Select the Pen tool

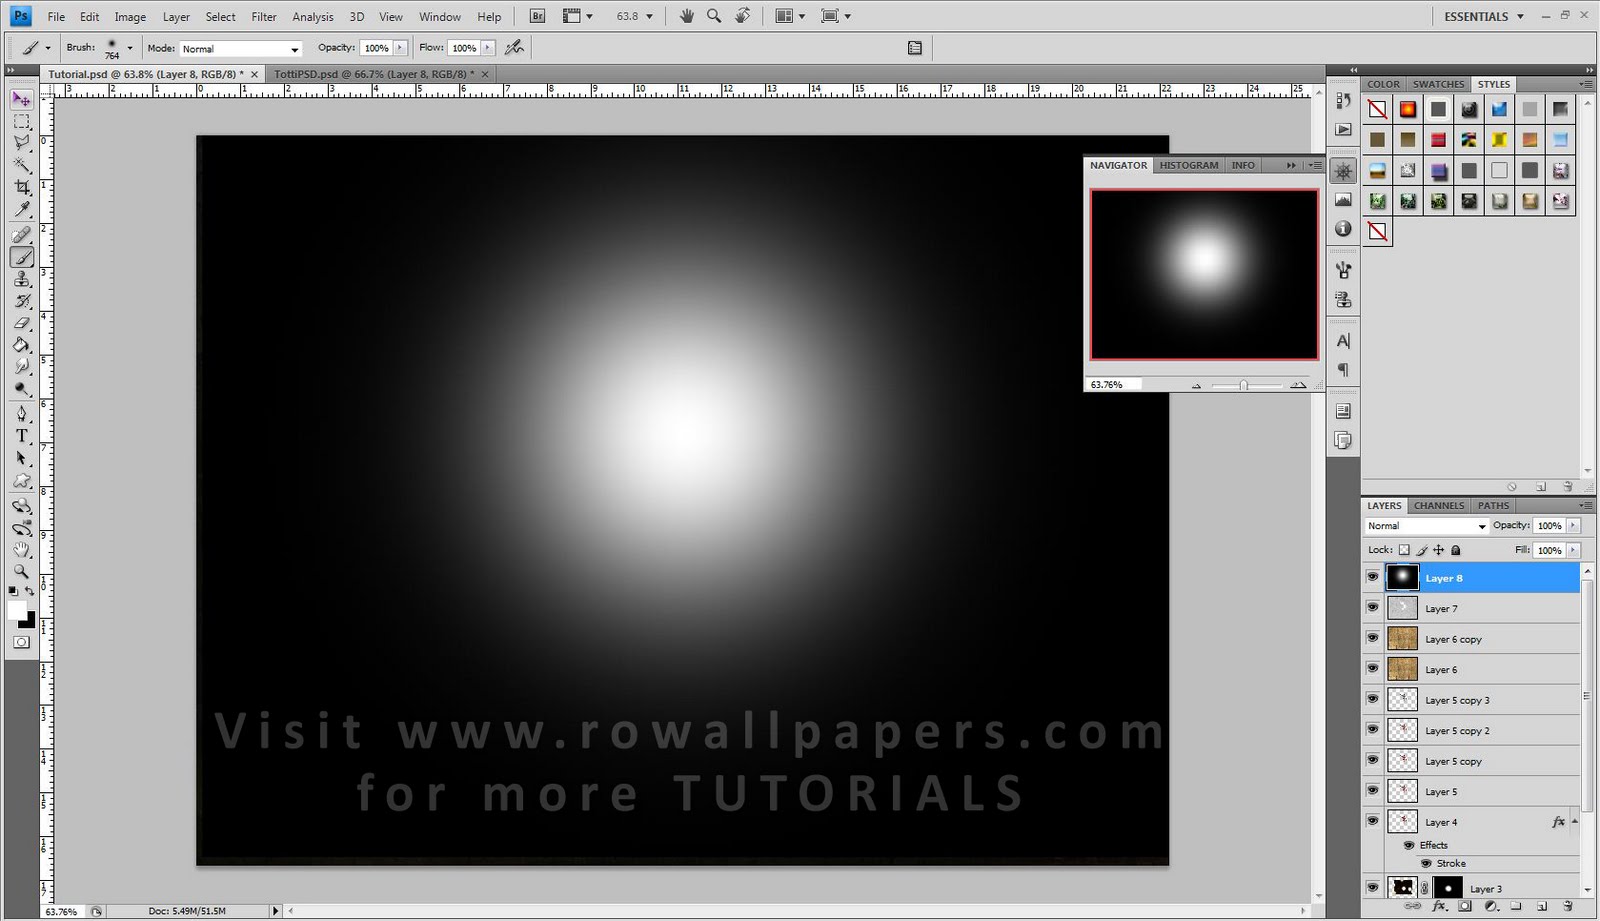coord(21,414)
